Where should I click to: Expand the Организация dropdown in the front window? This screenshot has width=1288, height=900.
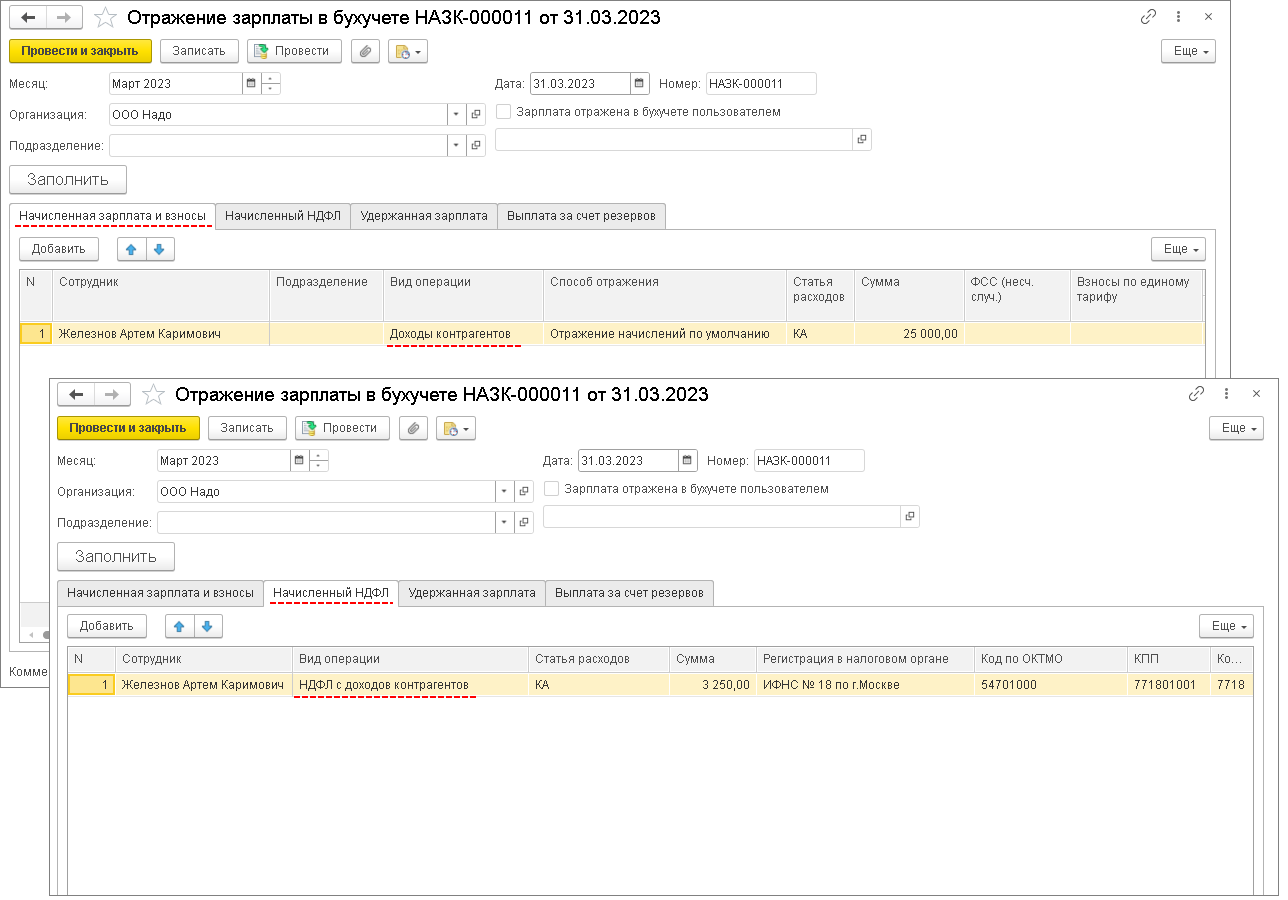coord(505,492)
